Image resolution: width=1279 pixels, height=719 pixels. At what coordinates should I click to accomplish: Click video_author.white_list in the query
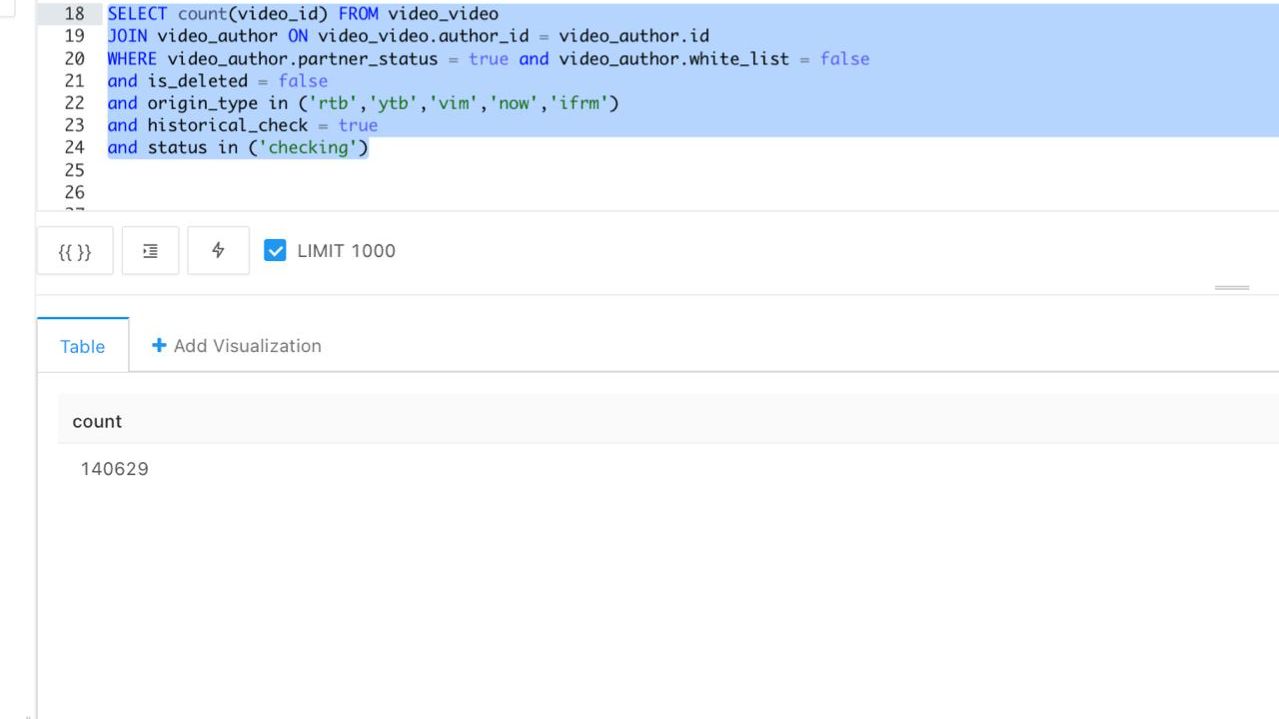(x=674, y=59)
